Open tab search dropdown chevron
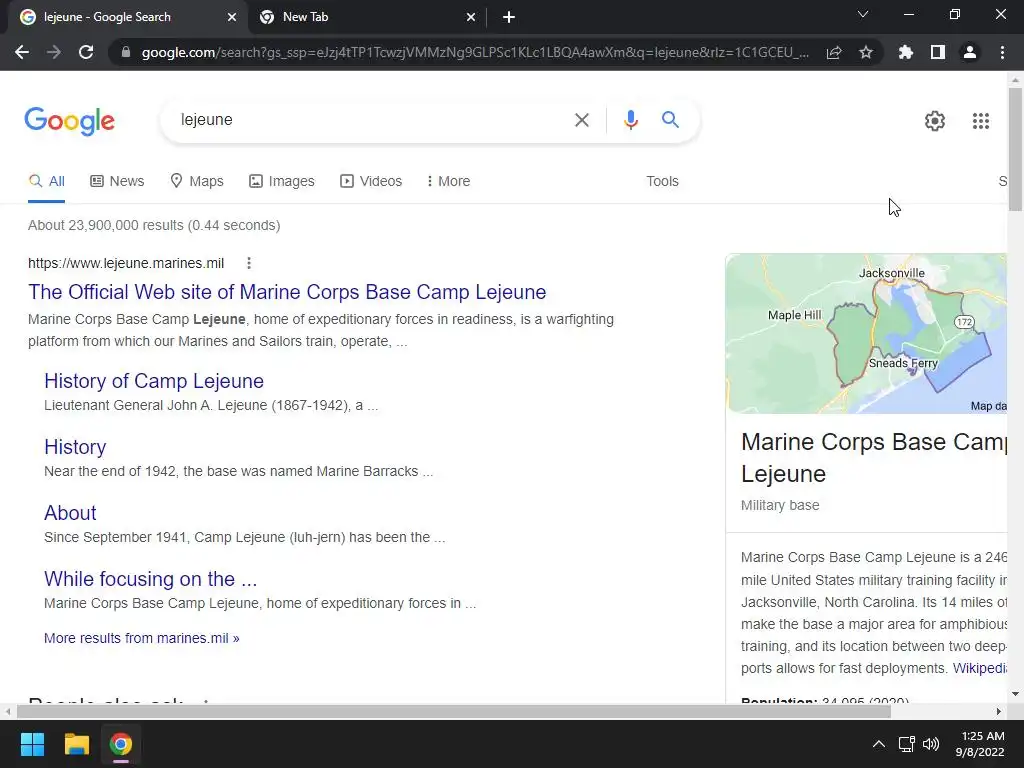The width and height of the screenshot is (1024, 768). coord(863,14)
